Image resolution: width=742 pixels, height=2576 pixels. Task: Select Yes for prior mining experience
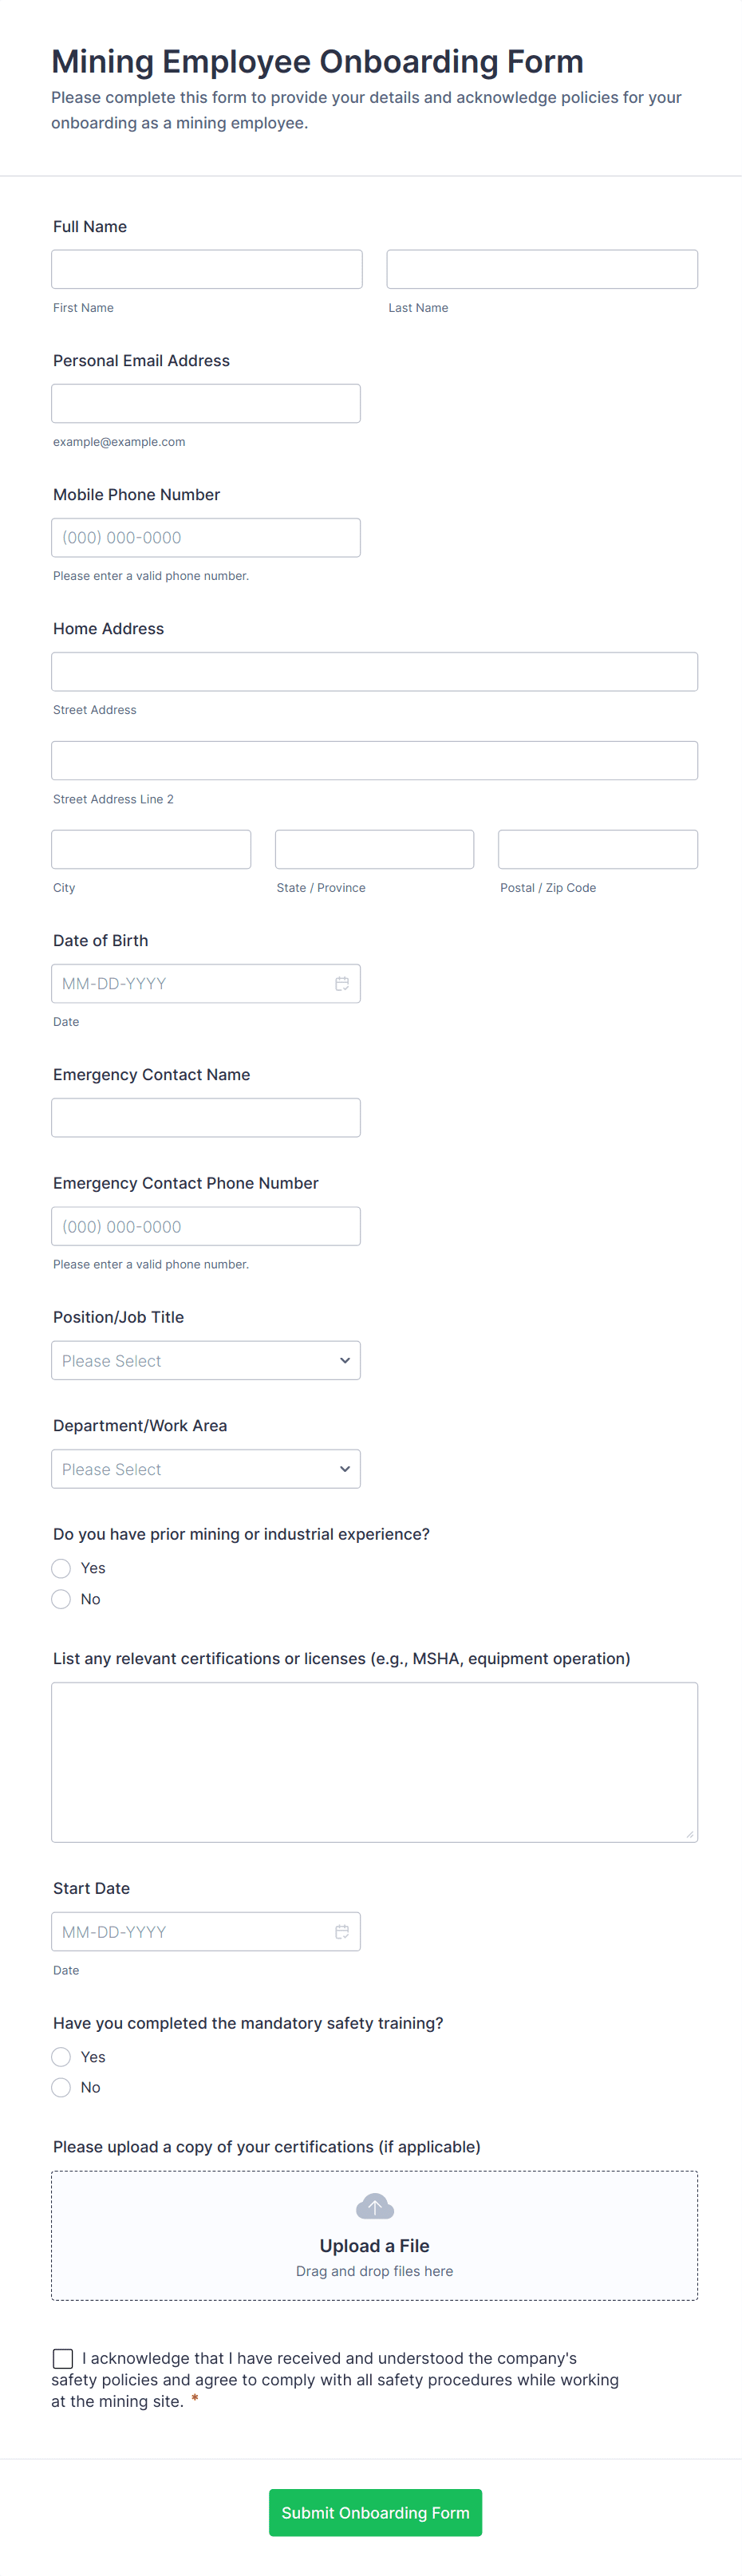[x=61, y=1568]
